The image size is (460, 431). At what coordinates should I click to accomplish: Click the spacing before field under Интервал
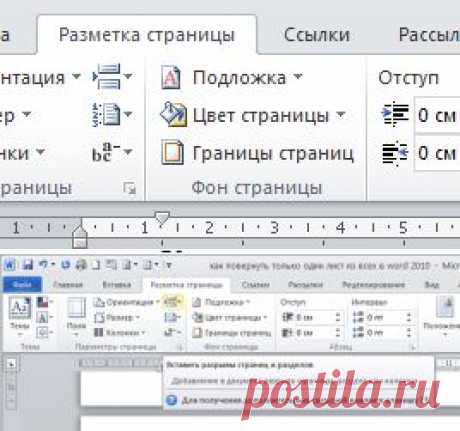tap(384, 317)
